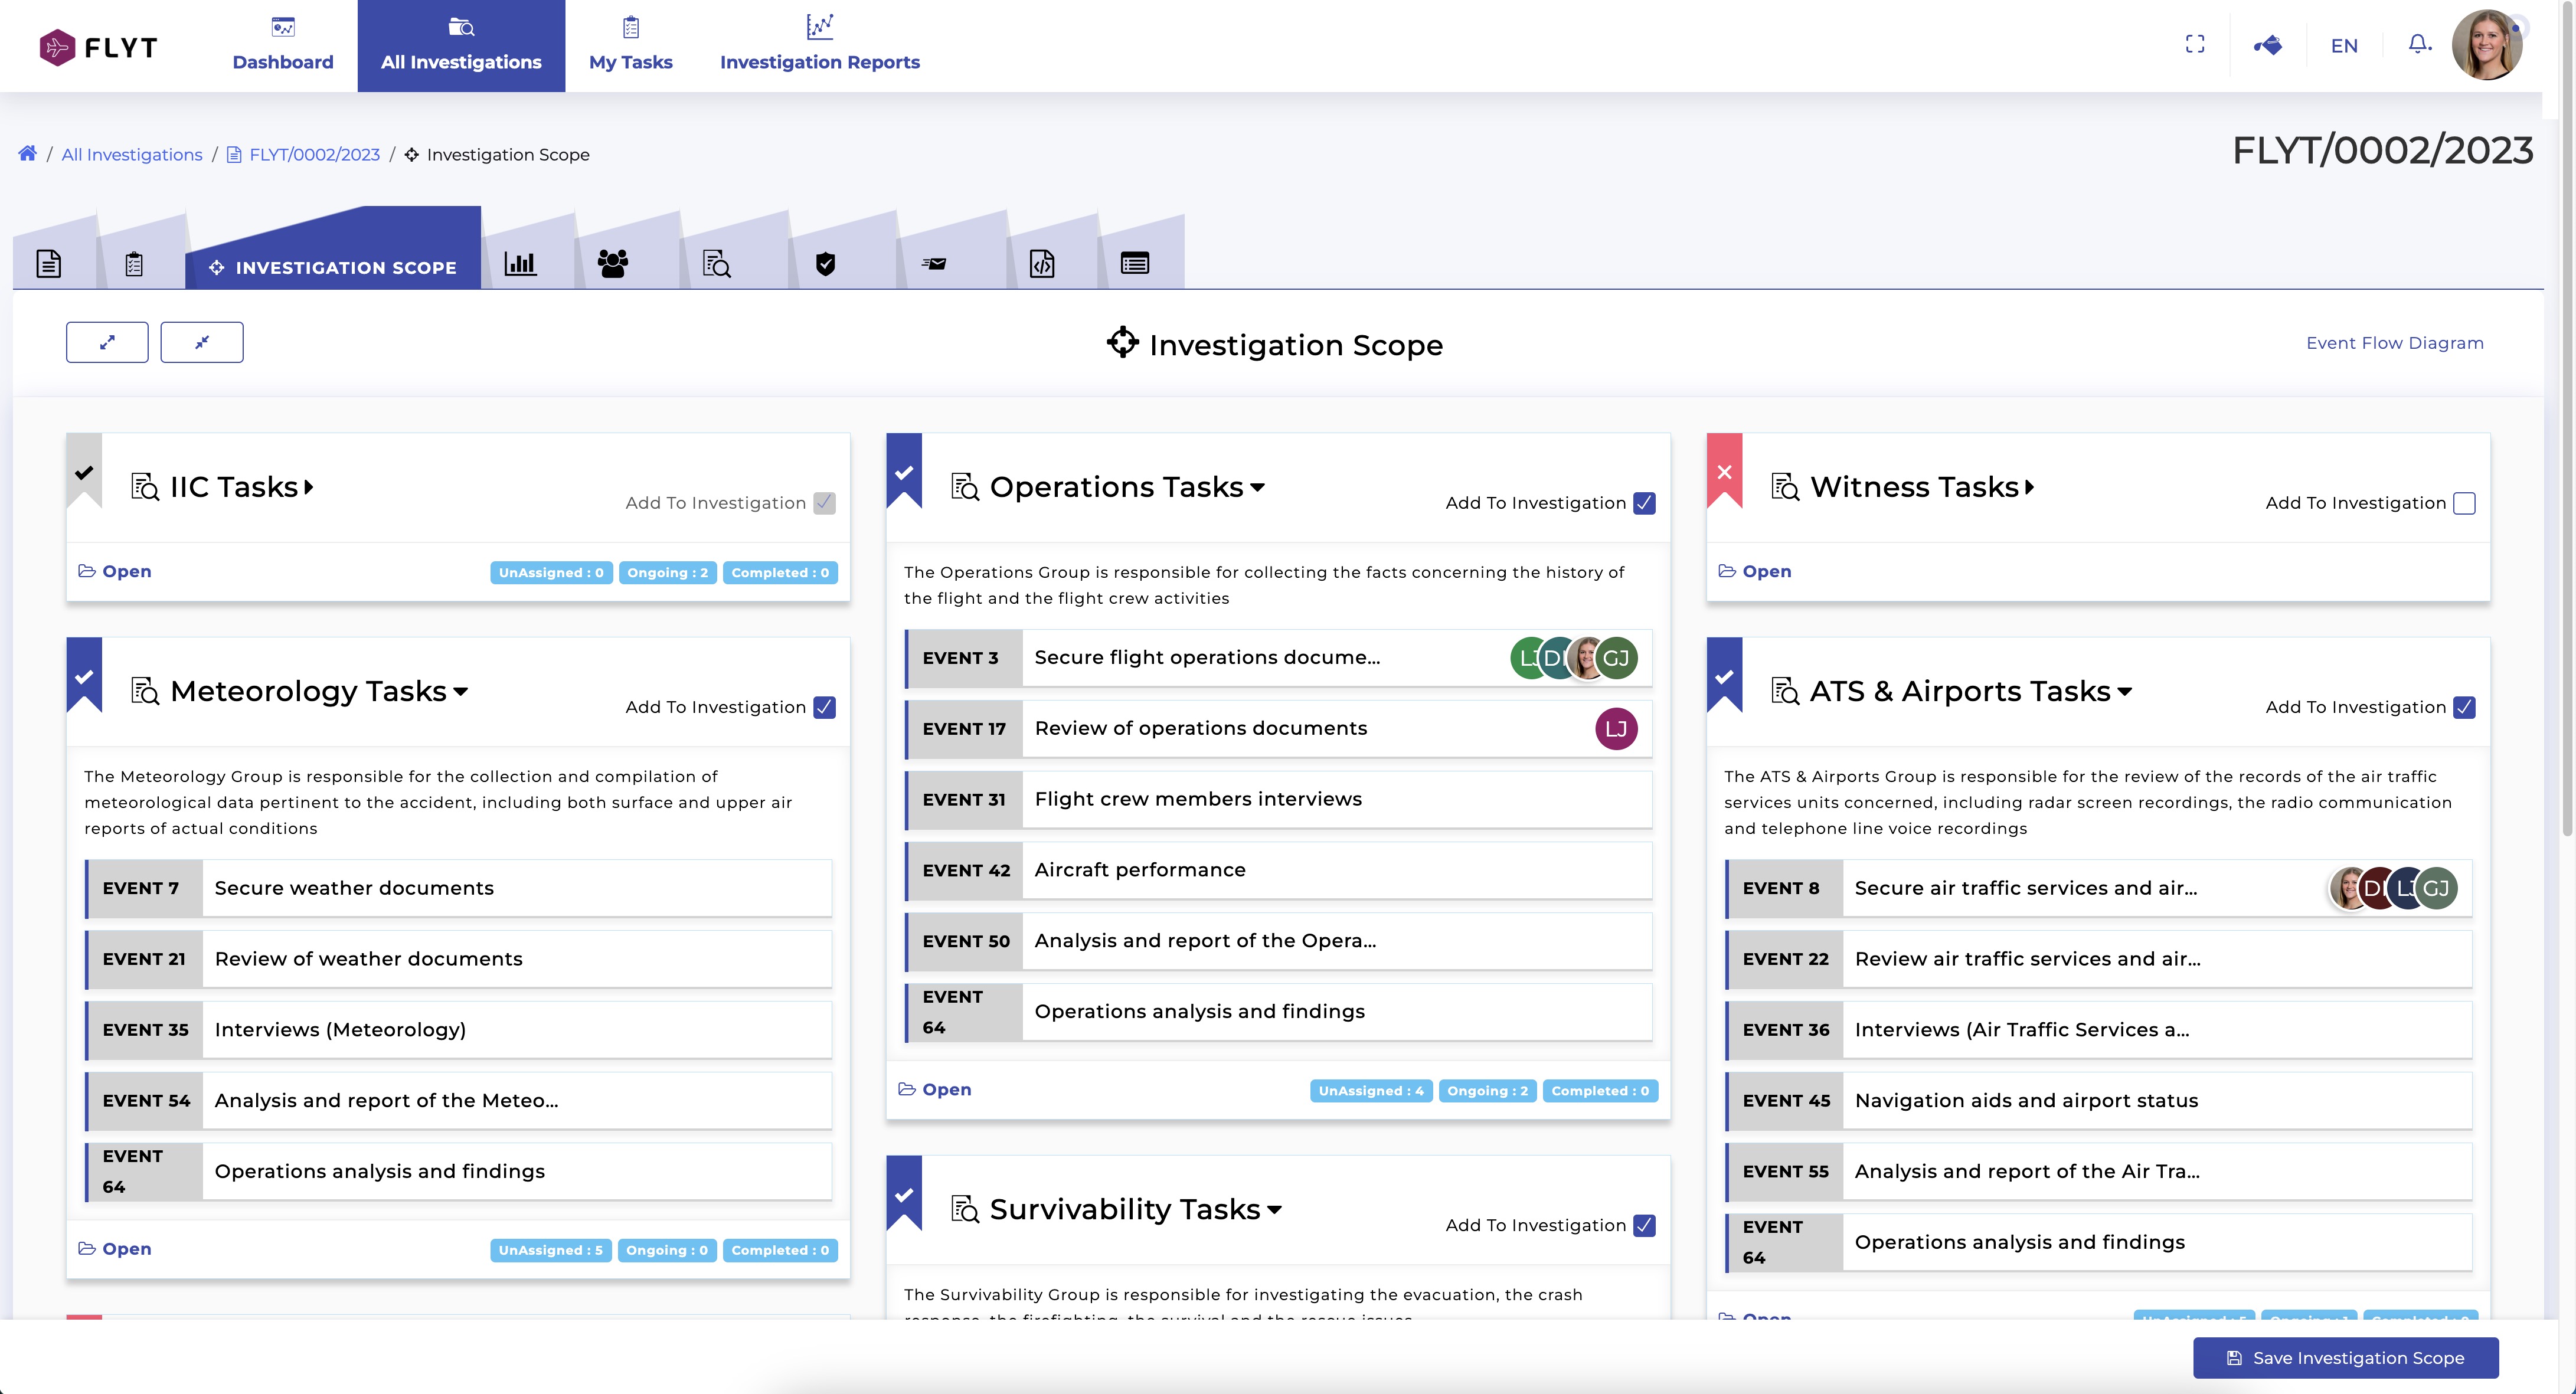Uncheck Add To Investigation for Meteorology Tasks
The width and height of the screenshot is (2576, 1394).
coord(824,707)
